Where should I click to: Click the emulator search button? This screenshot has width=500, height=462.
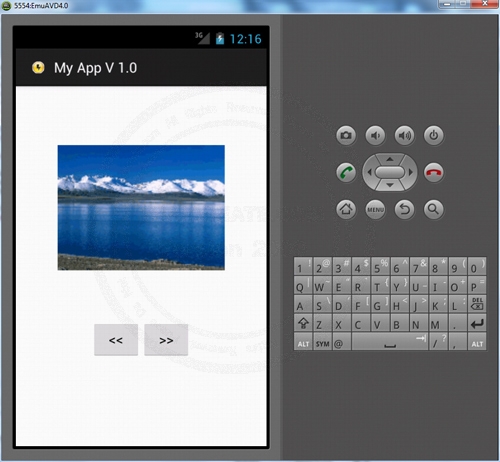pyautogui.click(x=433, y=209)
